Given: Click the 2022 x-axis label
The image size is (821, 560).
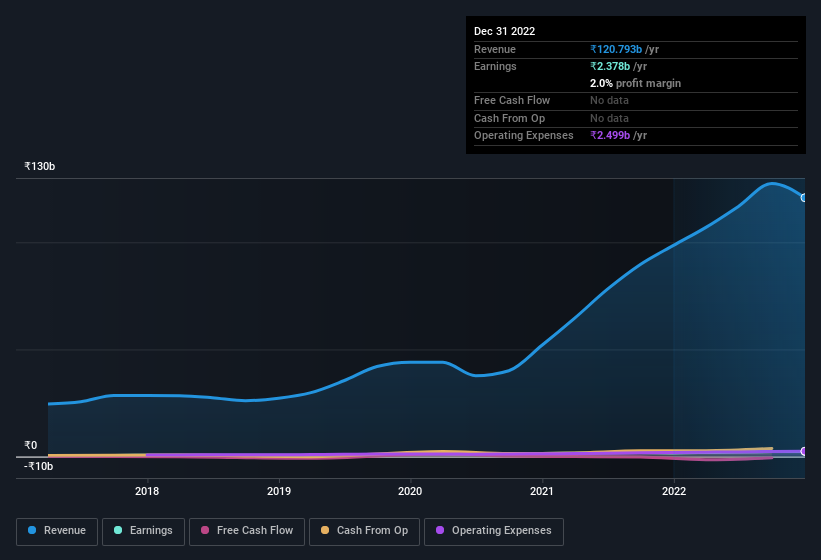Looking at the screenshot, I should pos(674,491).
